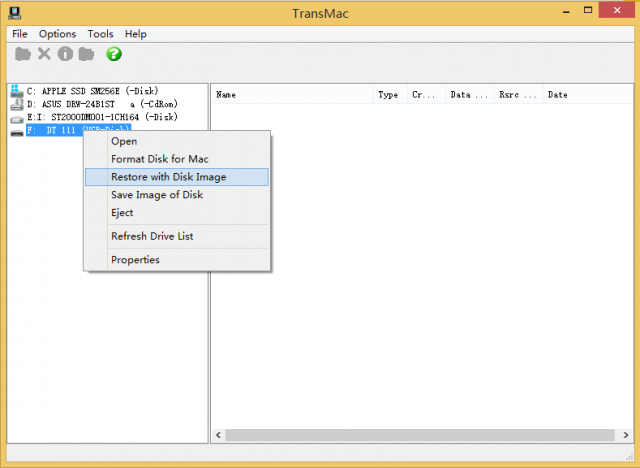This screenshot has height=468, width=640.
Task: Click the horizontal scrollbar left arrow
Action: pos(218,435)
